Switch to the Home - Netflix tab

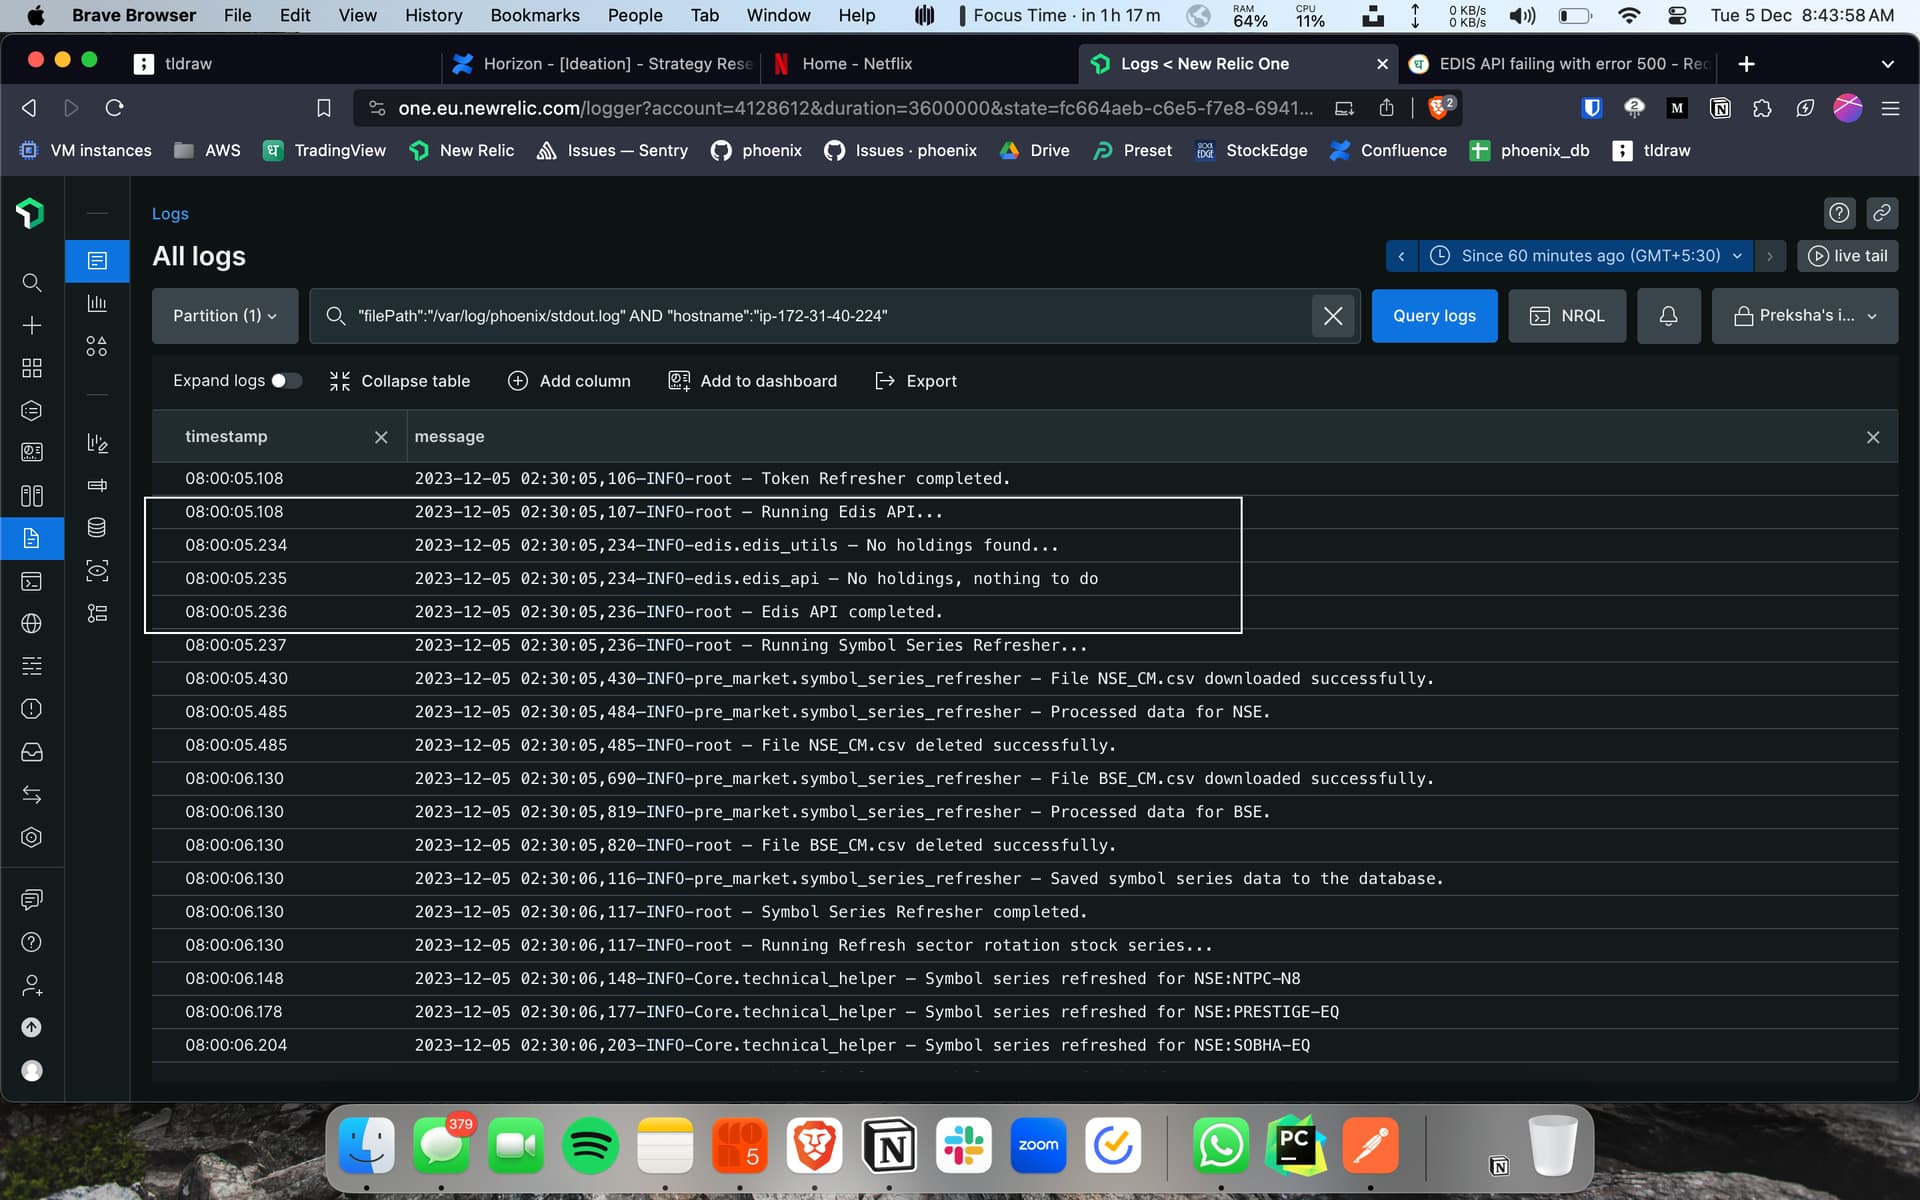click(857, 64)
